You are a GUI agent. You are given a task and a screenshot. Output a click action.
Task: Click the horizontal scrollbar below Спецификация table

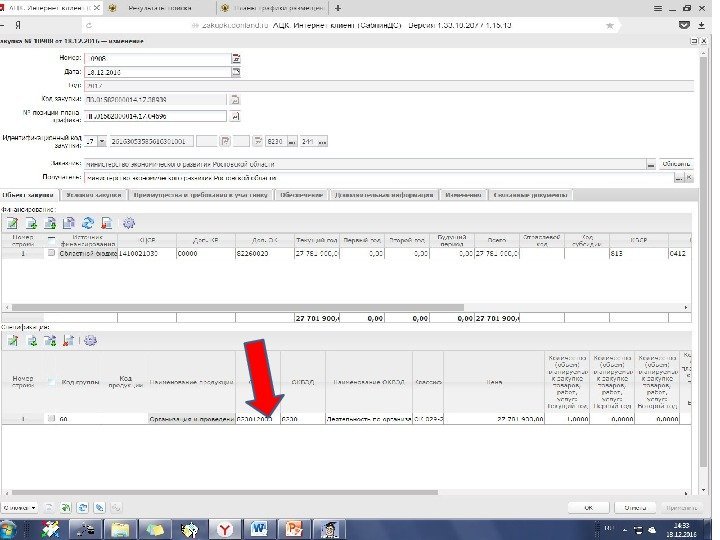pyautogui.click(x=225, y=493)
